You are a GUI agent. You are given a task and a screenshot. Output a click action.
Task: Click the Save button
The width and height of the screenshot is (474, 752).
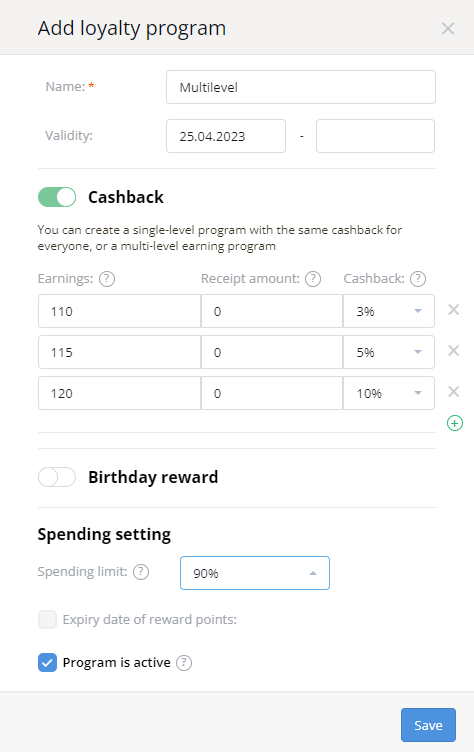pyautogui.click(x=428, y=725)
